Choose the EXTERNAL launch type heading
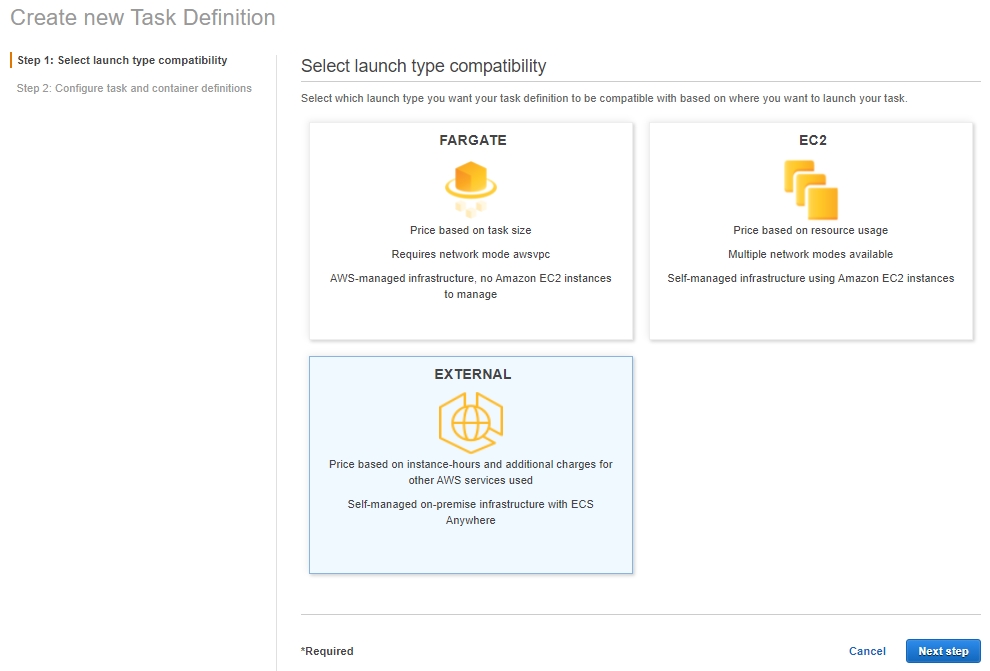Image resolution: width=990 pixels, height=671 pixels. point(473,374)
